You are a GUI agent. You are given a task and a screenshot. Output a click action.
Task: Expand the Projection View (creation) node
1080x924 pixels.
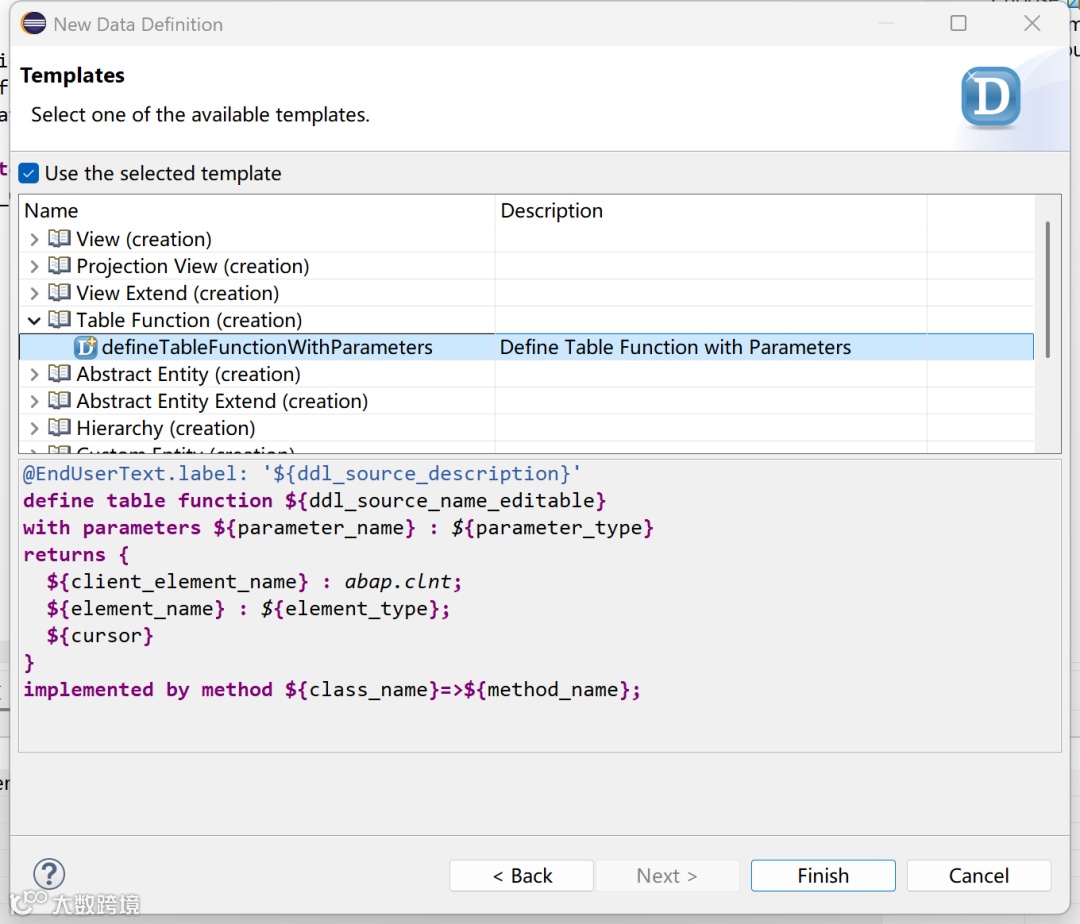coord(34,266)
